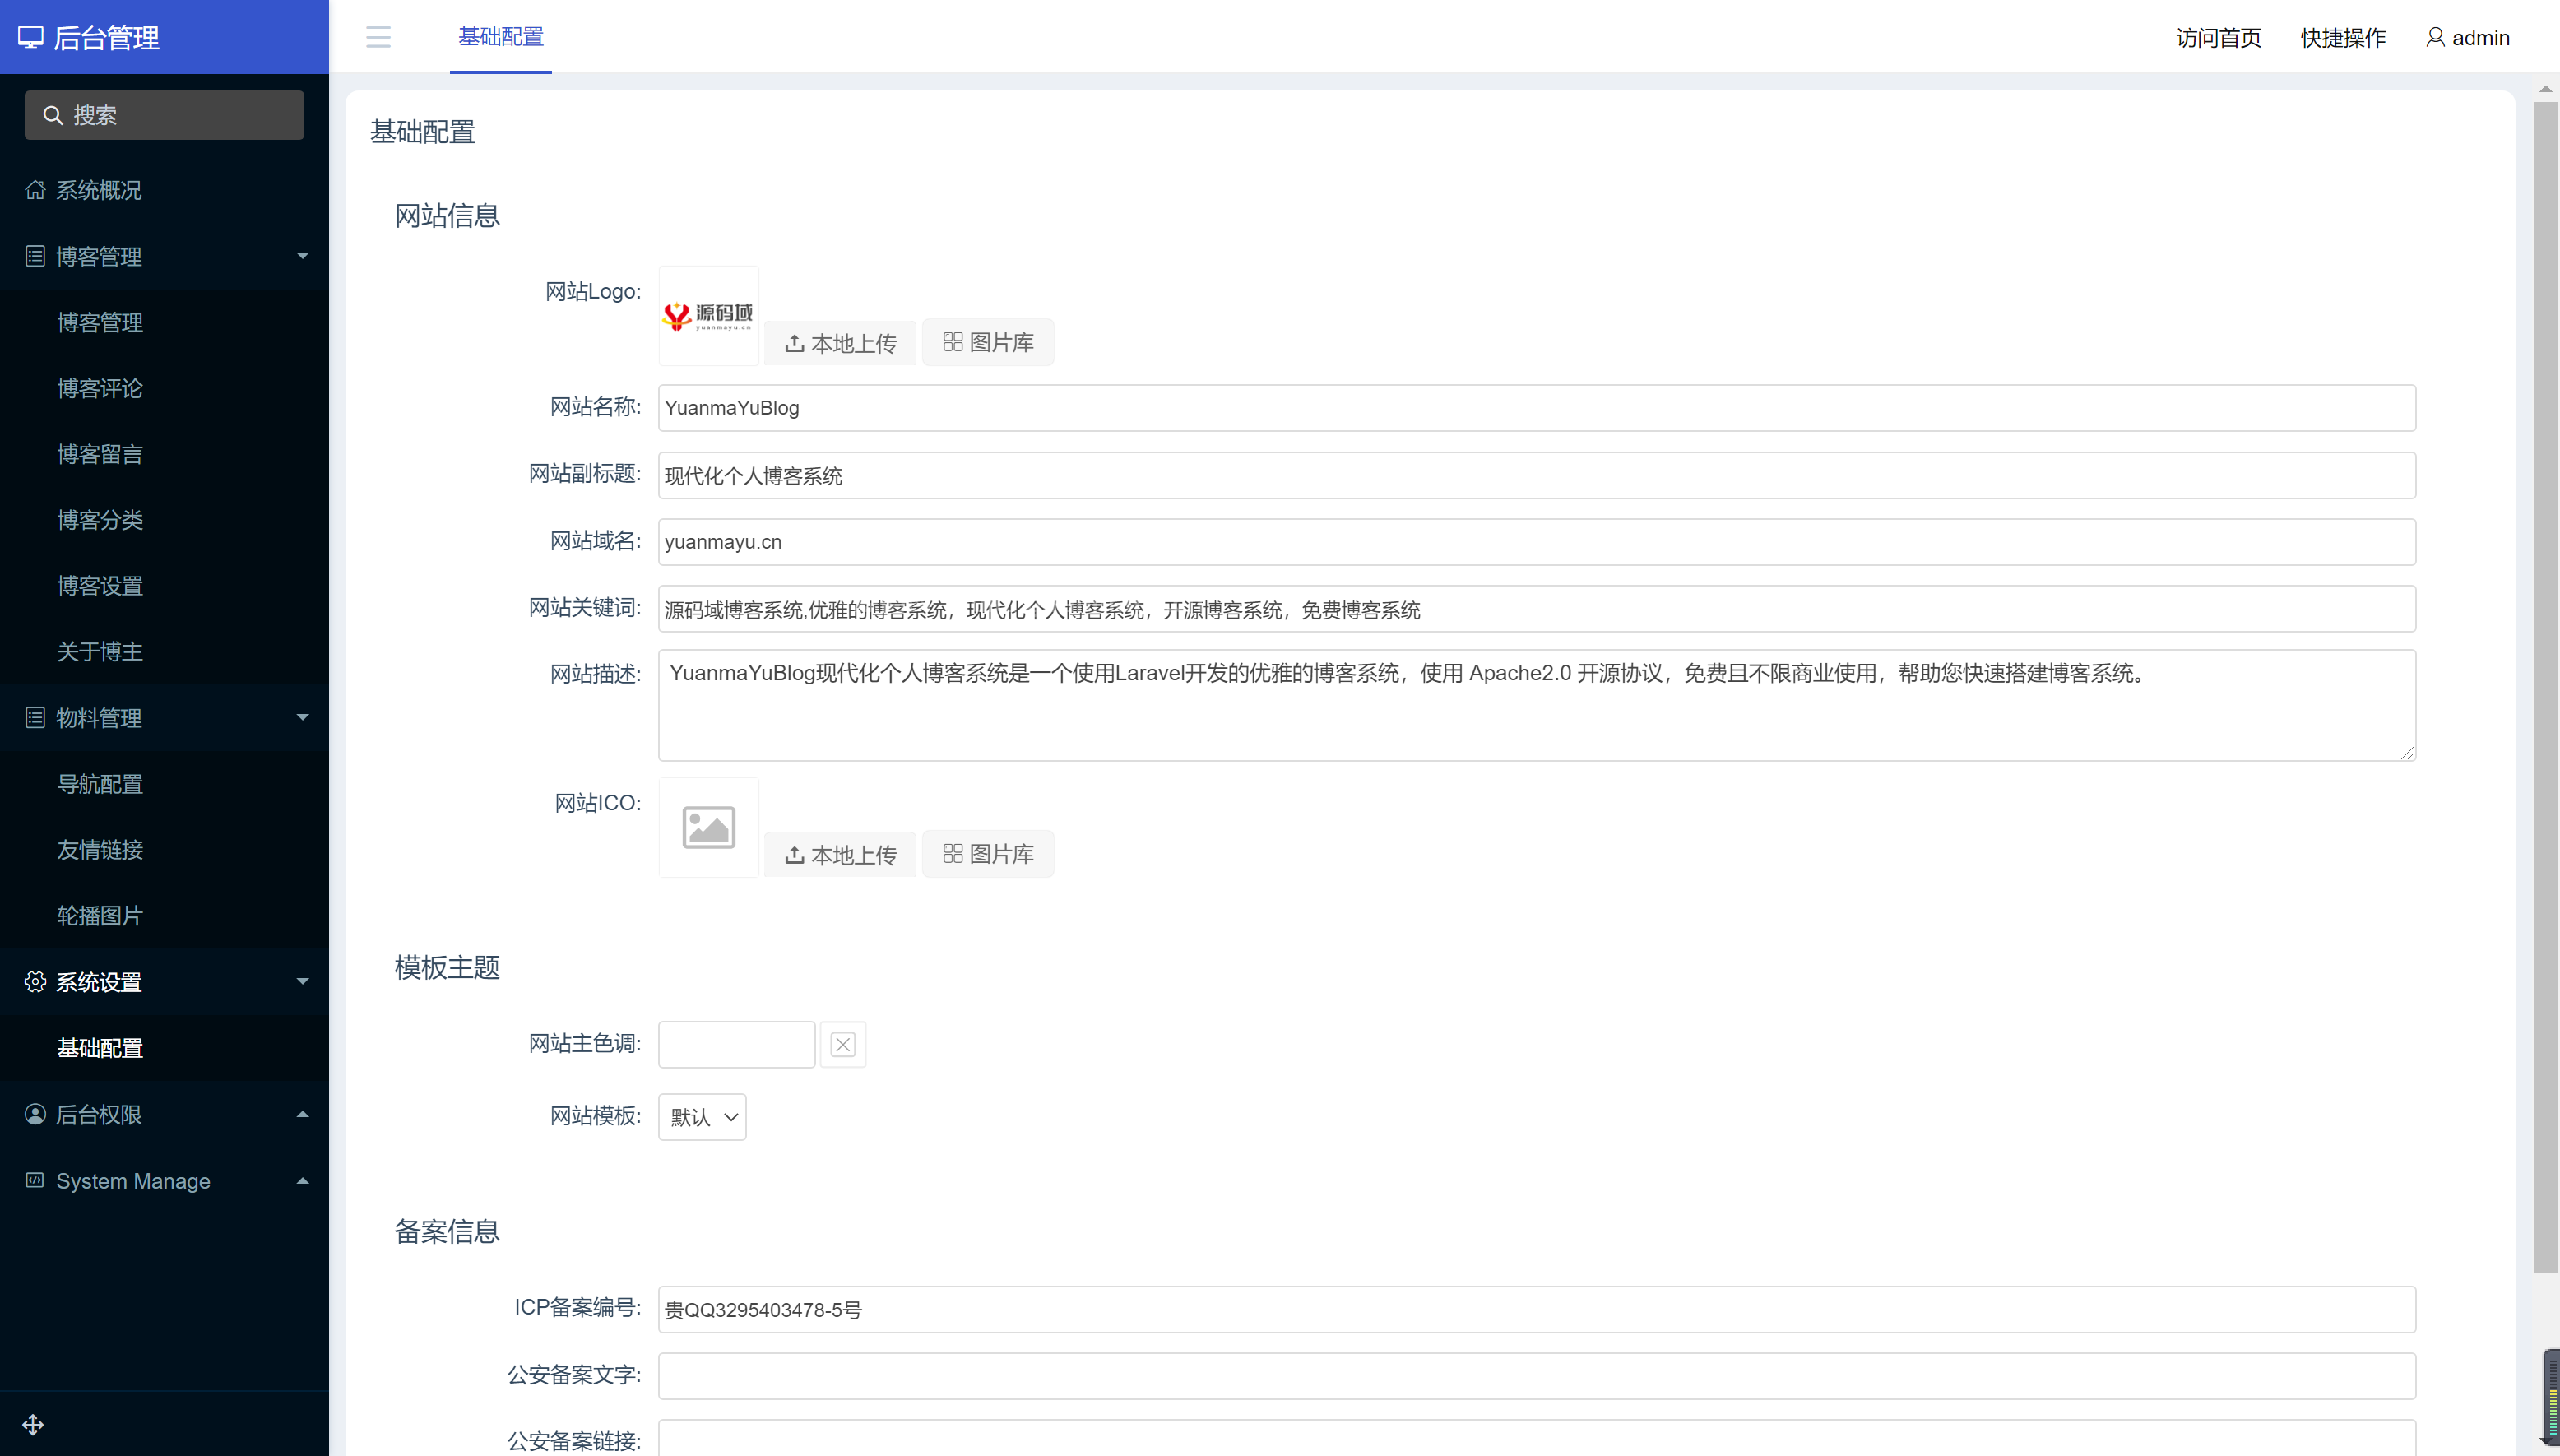The image size is (2560, 1456).
Task: Collapse the 博客管理 menu section
Action: coord(302,256)
